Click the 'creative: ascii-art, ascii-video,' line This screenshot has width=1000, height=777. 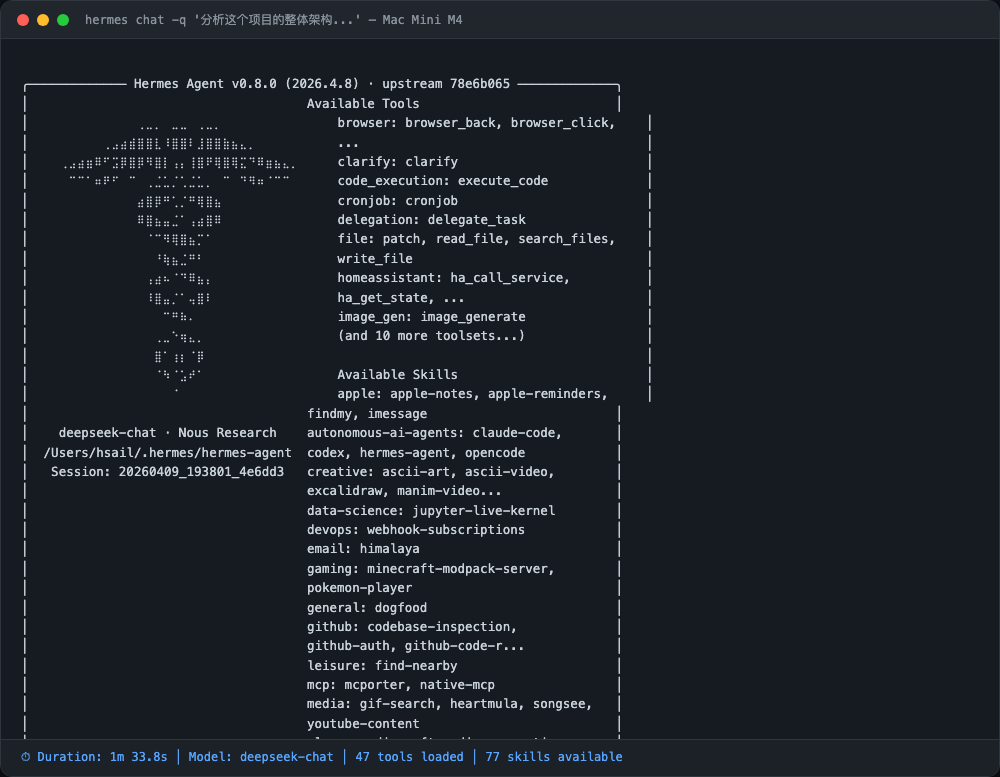click(x=430, y=471)
